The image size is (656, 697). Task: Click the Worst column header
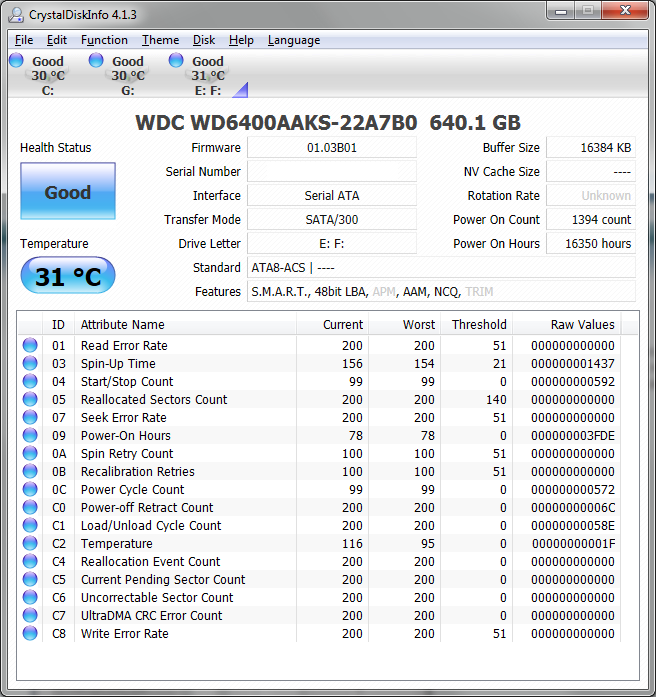pos(404,324)
